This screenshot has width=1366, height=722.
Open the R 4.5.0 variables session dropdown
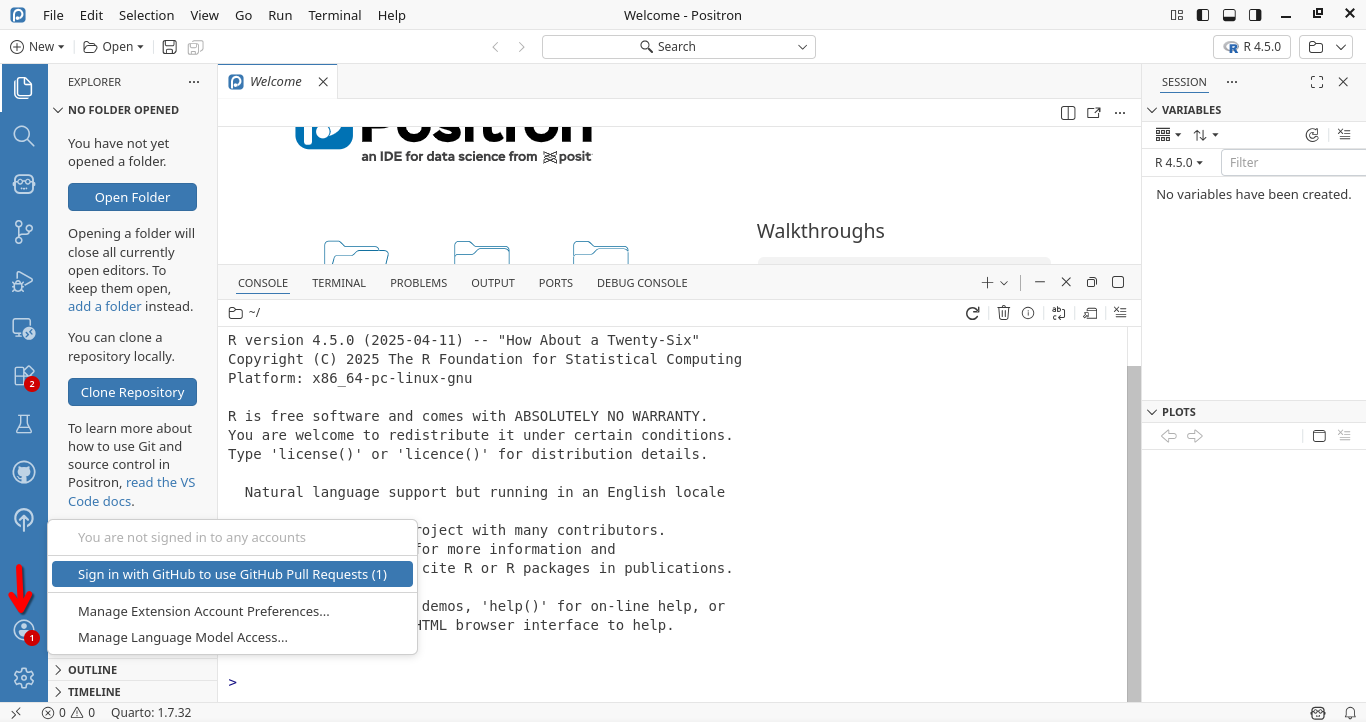(1180, 163)
